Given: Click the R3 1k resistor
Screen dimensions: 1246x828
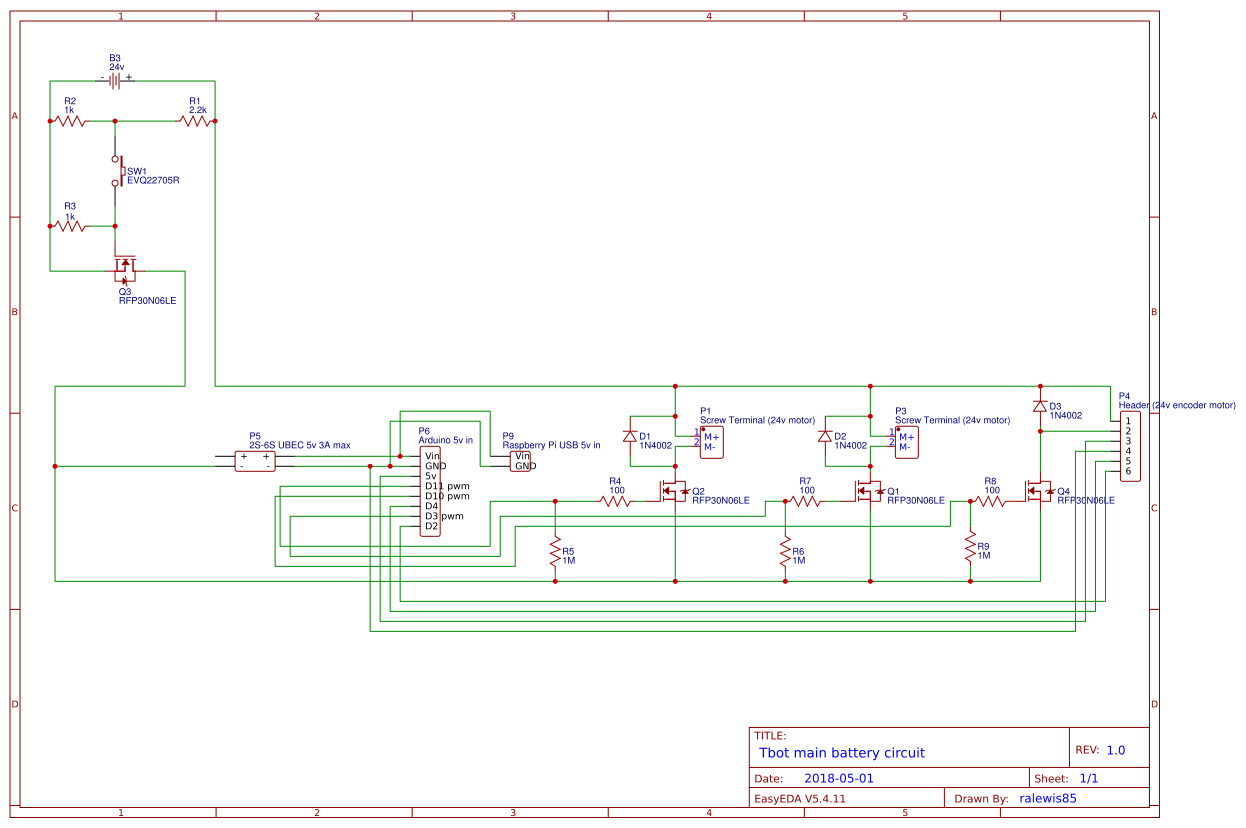Looking at the screenshot, I should [69, 227].
